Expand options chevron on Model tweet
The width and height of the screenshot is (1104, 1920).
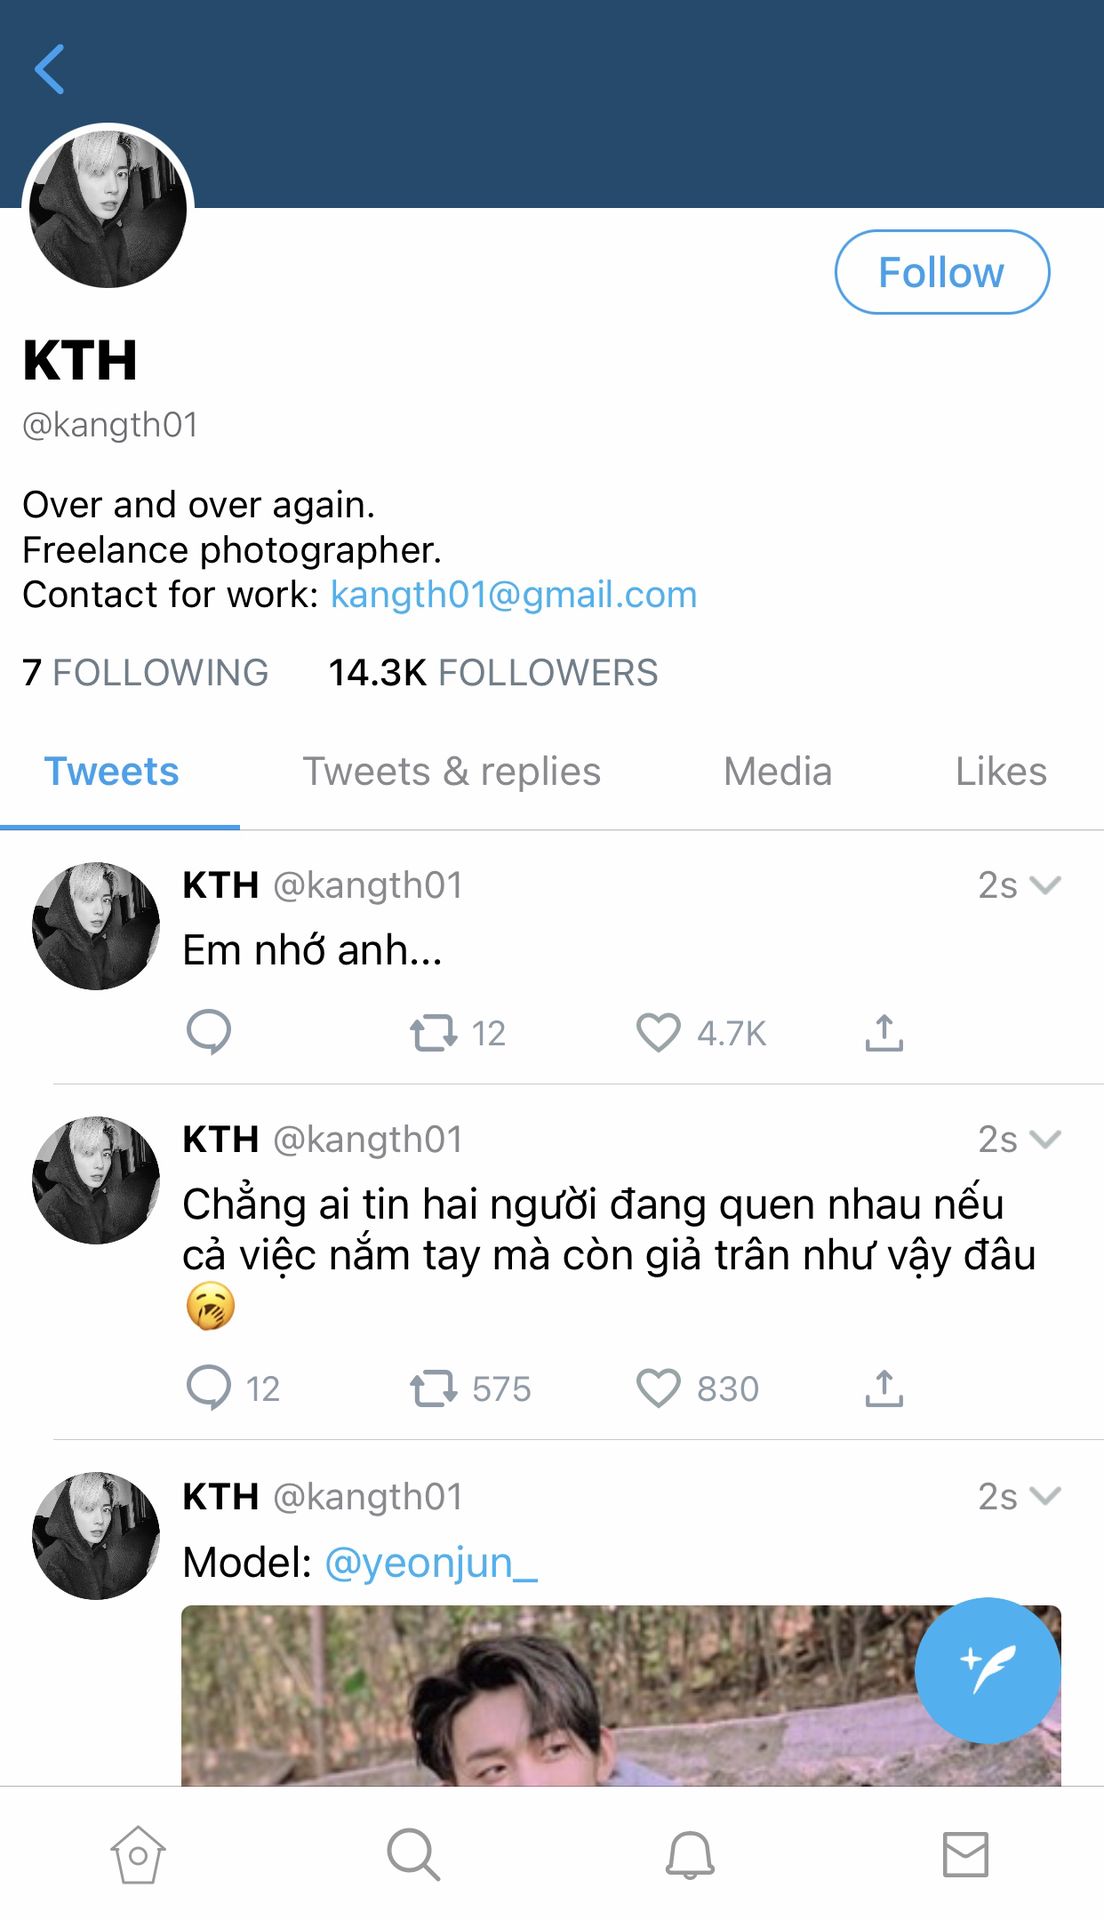point(1045,1496)
